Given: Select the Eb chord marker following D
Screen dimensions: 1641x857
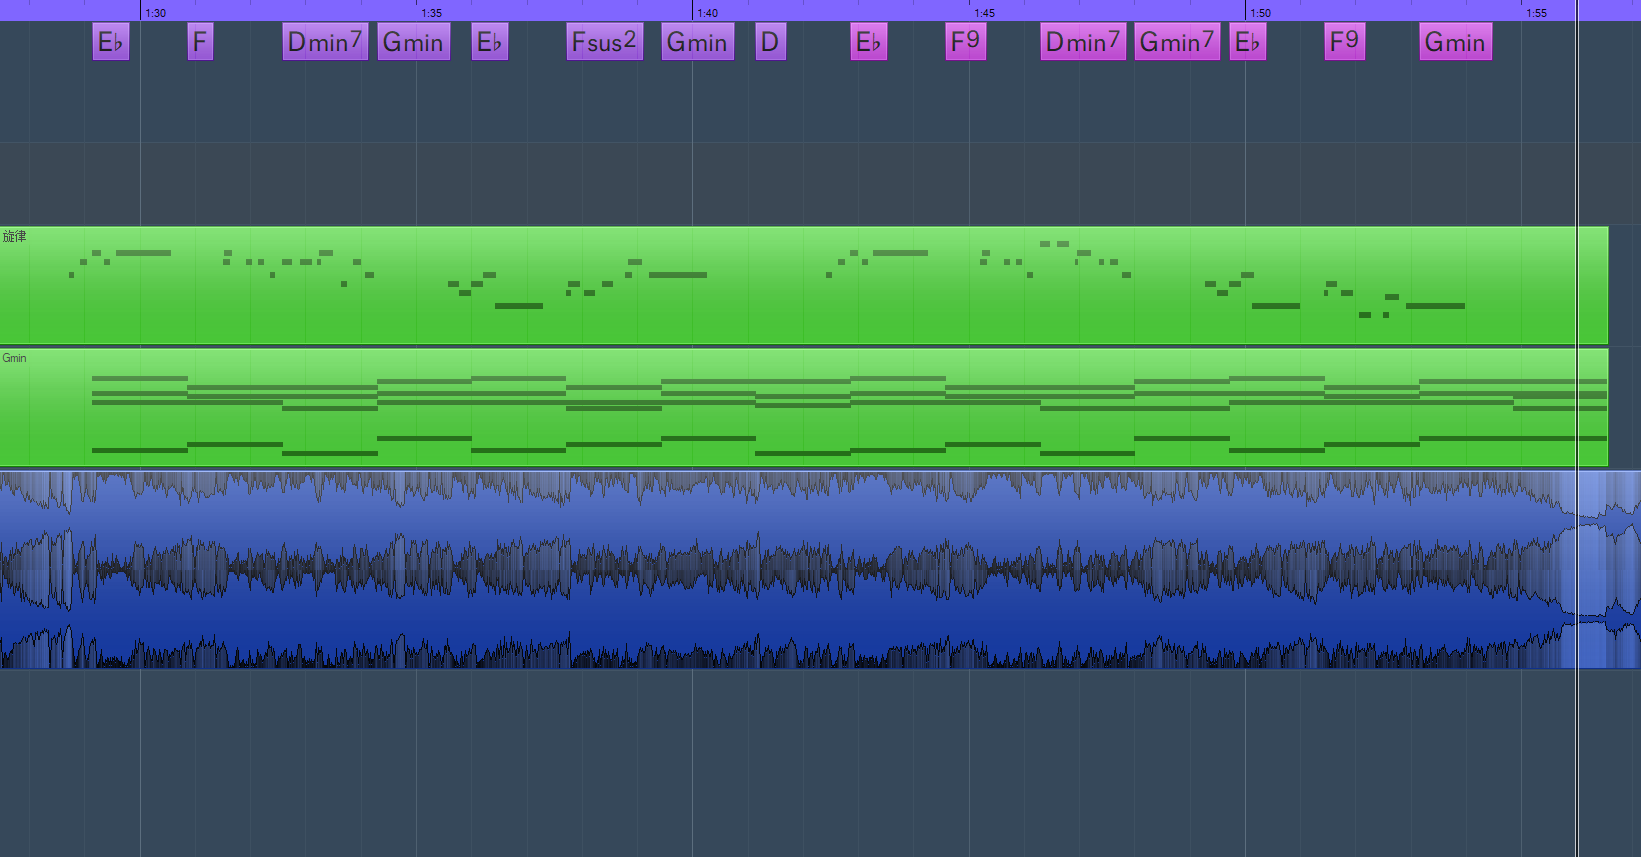Looking at the screenshot, I should tap(869, 42).
